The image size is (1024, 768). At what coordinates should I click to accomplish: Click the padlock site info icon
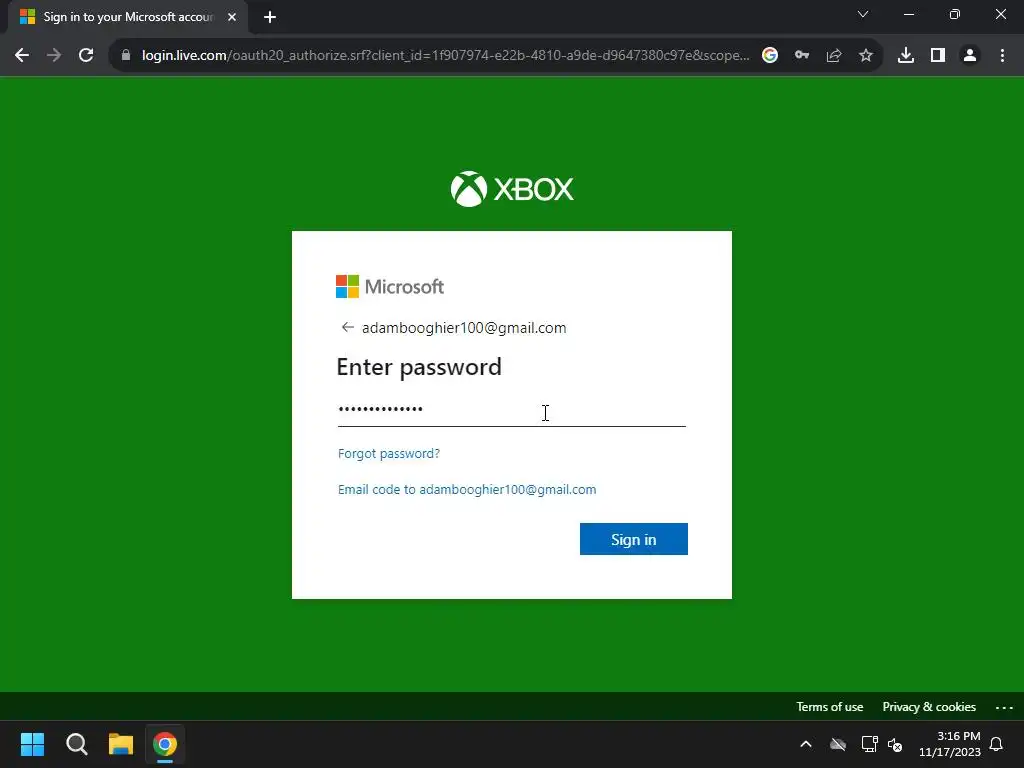[x=126, y=56]
